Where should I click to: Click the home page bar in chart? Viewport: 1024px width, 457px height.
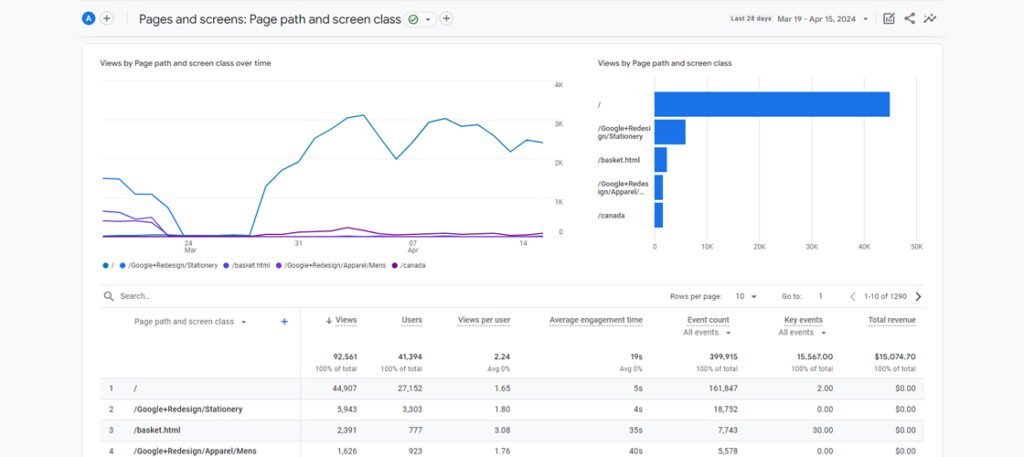(771, 104)
